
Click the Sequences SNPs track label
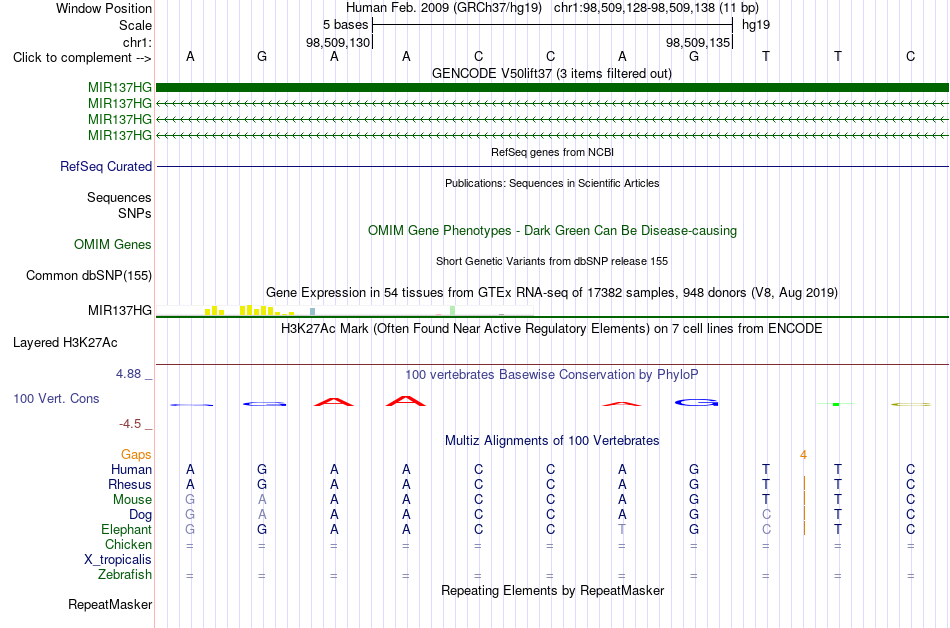click(119, 205)
